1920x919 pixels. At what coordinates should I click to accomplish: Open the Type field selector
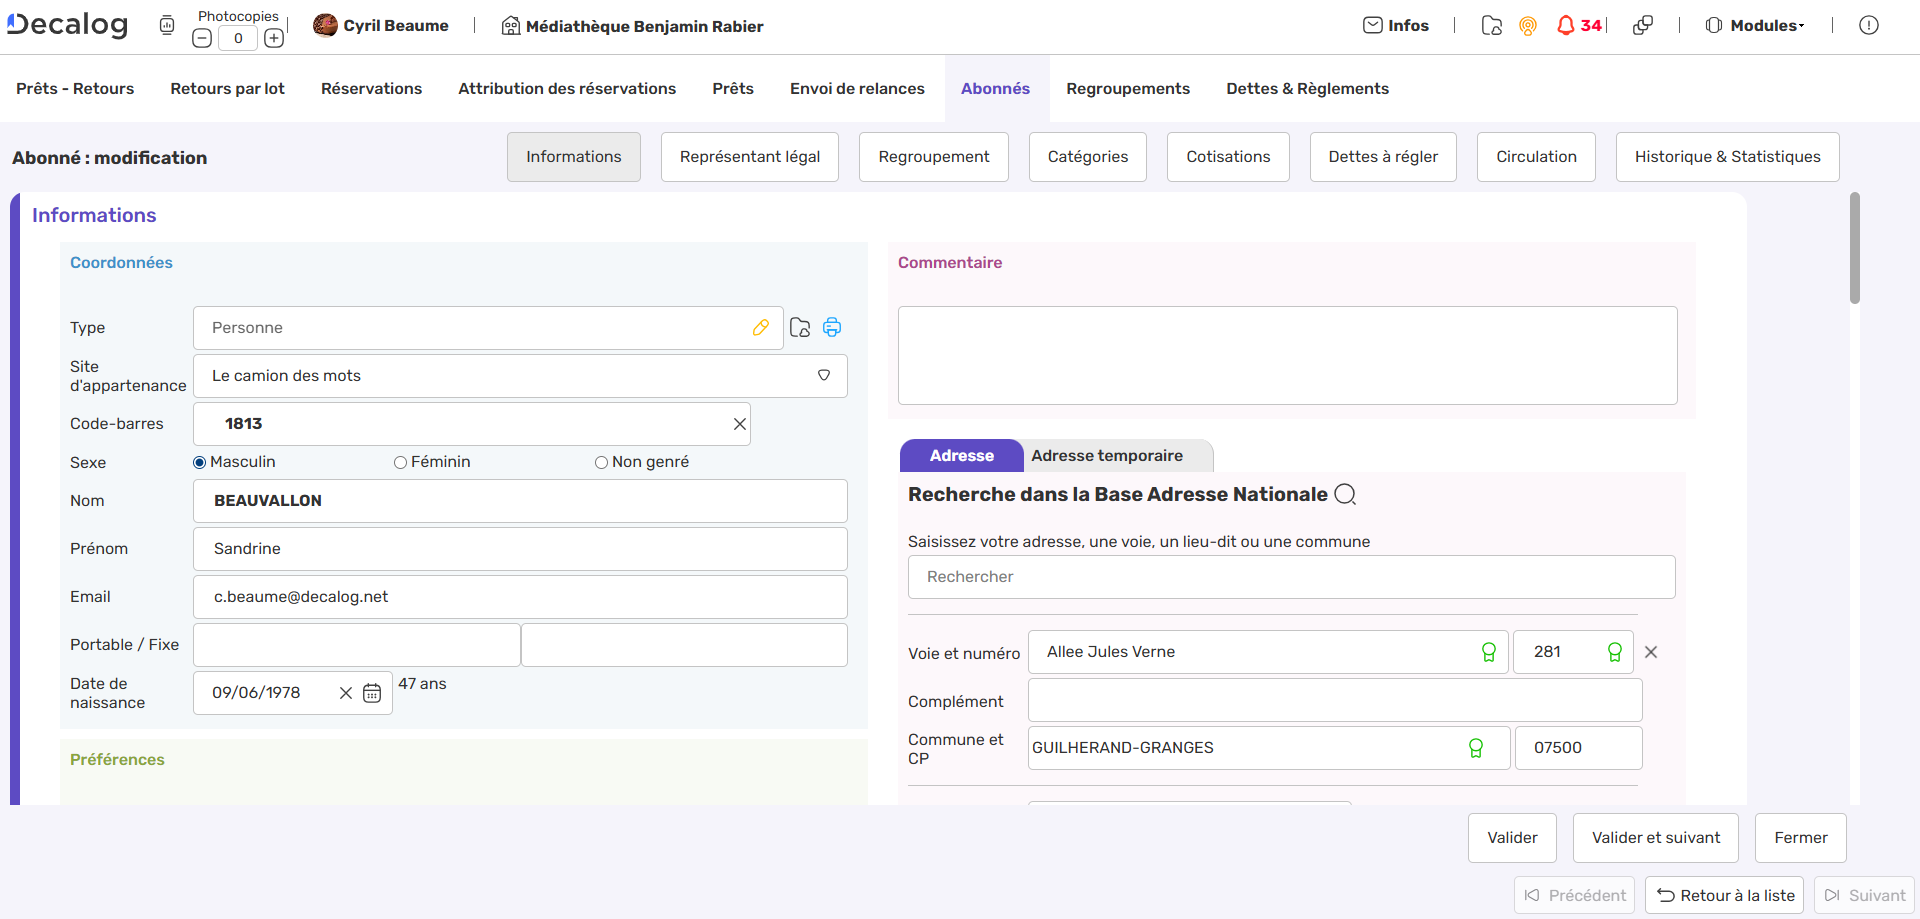(470, 328)
